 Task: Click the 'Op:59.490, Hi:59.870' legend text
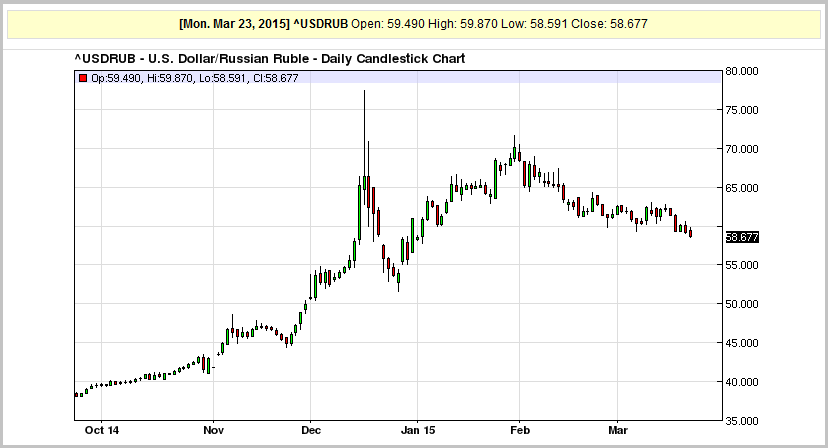click(142, 78)
